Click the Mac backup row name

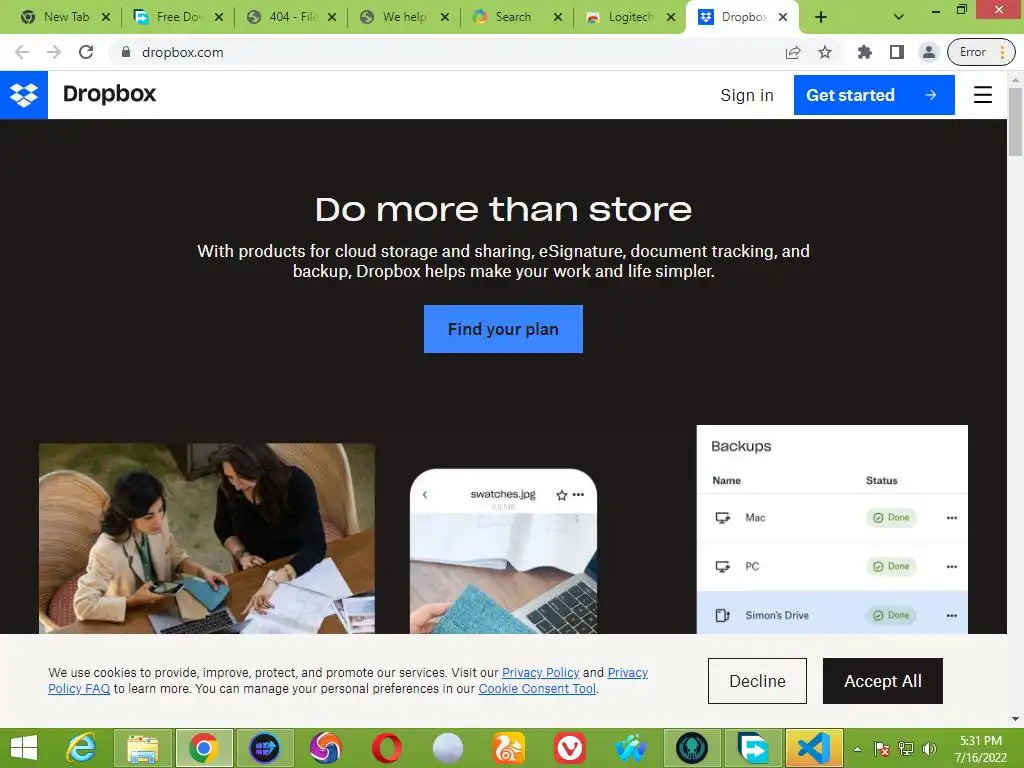tap(755, 518)
